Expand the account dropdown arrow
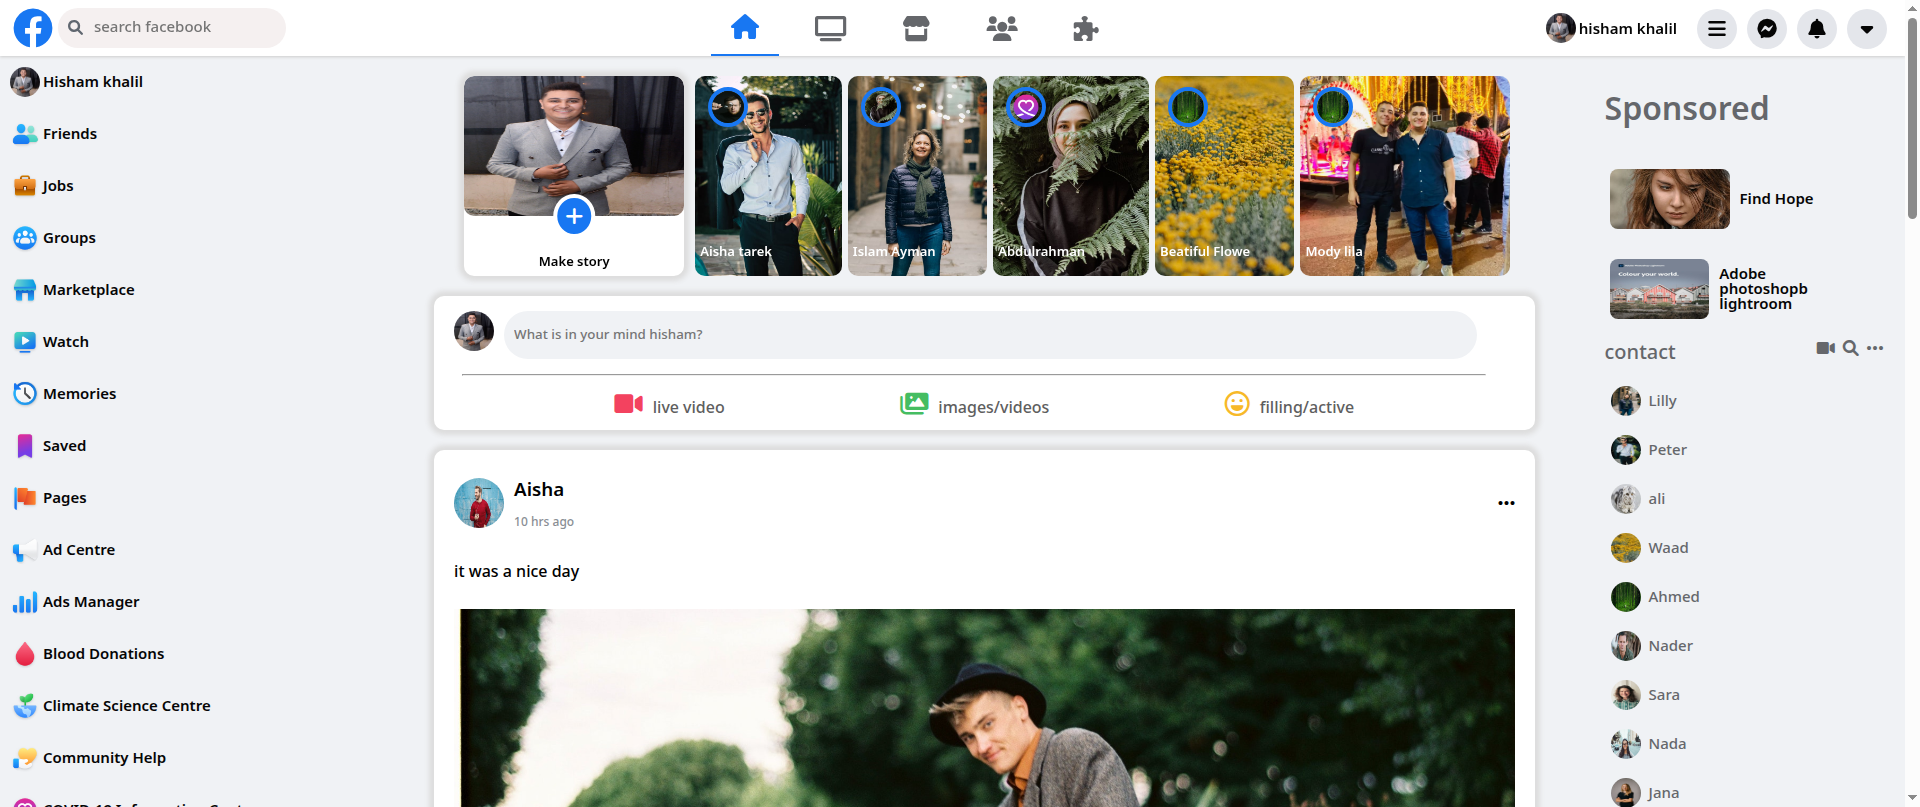The width and height of the screenshot is (1920, 807). pyautogui.click(x=1867, y=29)
